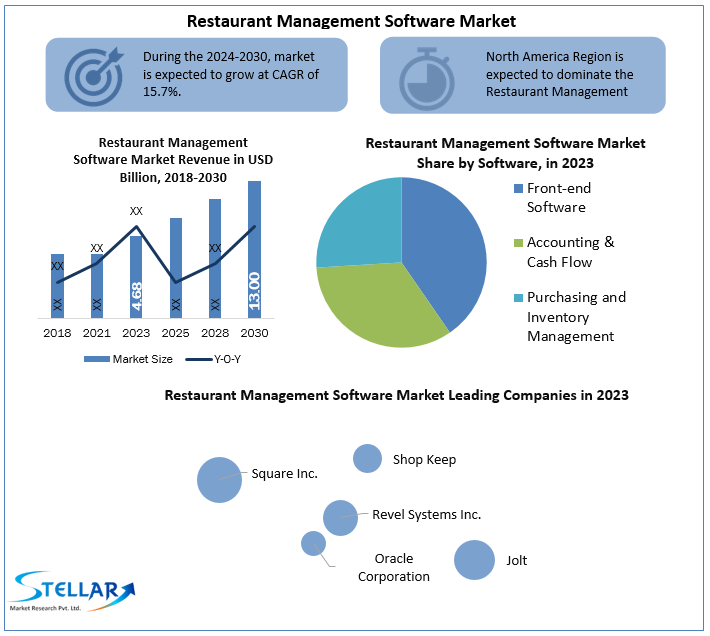Click the Market Size legend marker
This screenshot has height=636, width=710.
(97, 359)
